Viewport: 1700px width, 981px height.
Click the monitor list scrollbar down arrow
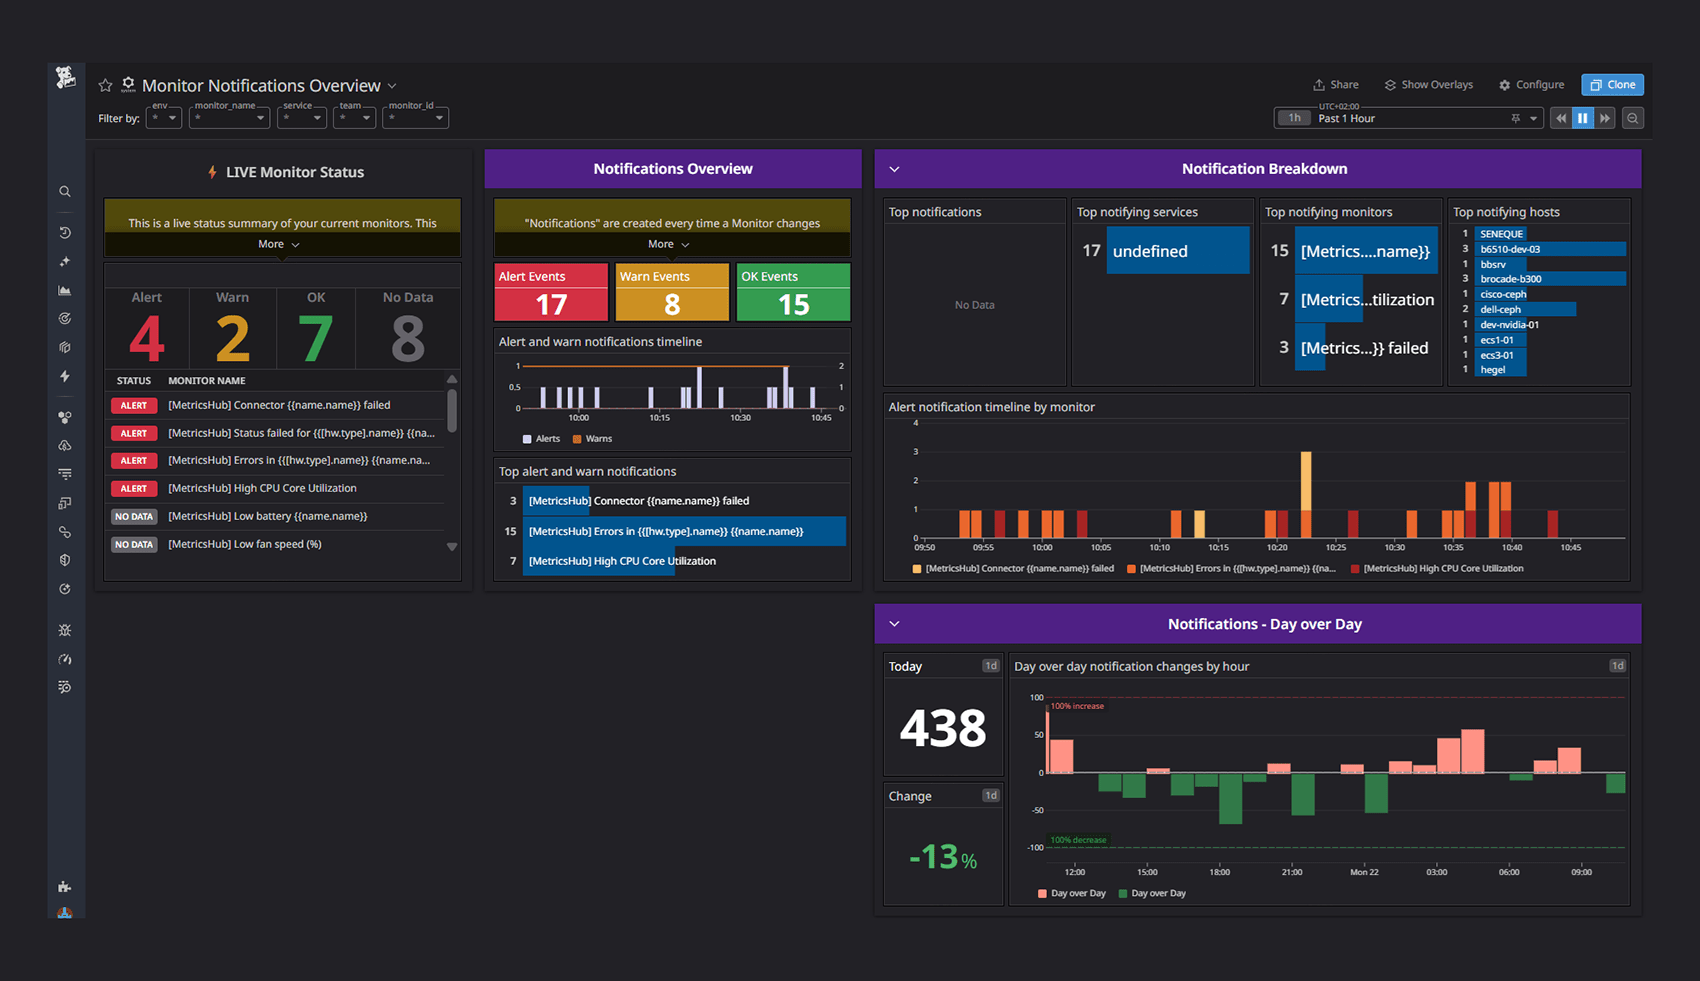tap(452, 547)
